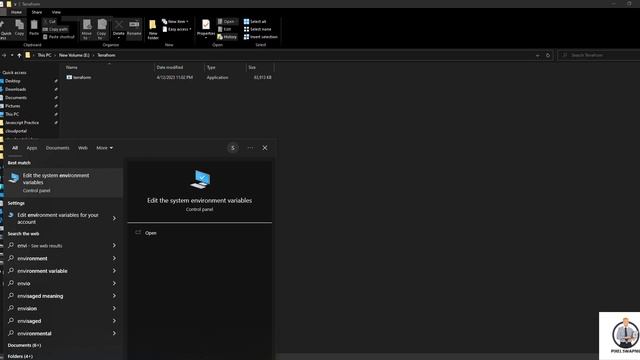Open best match Edit the system environment variables
The width and height of the screenshot is (640, 360).
pyautogui.click(x=64, y=182)
